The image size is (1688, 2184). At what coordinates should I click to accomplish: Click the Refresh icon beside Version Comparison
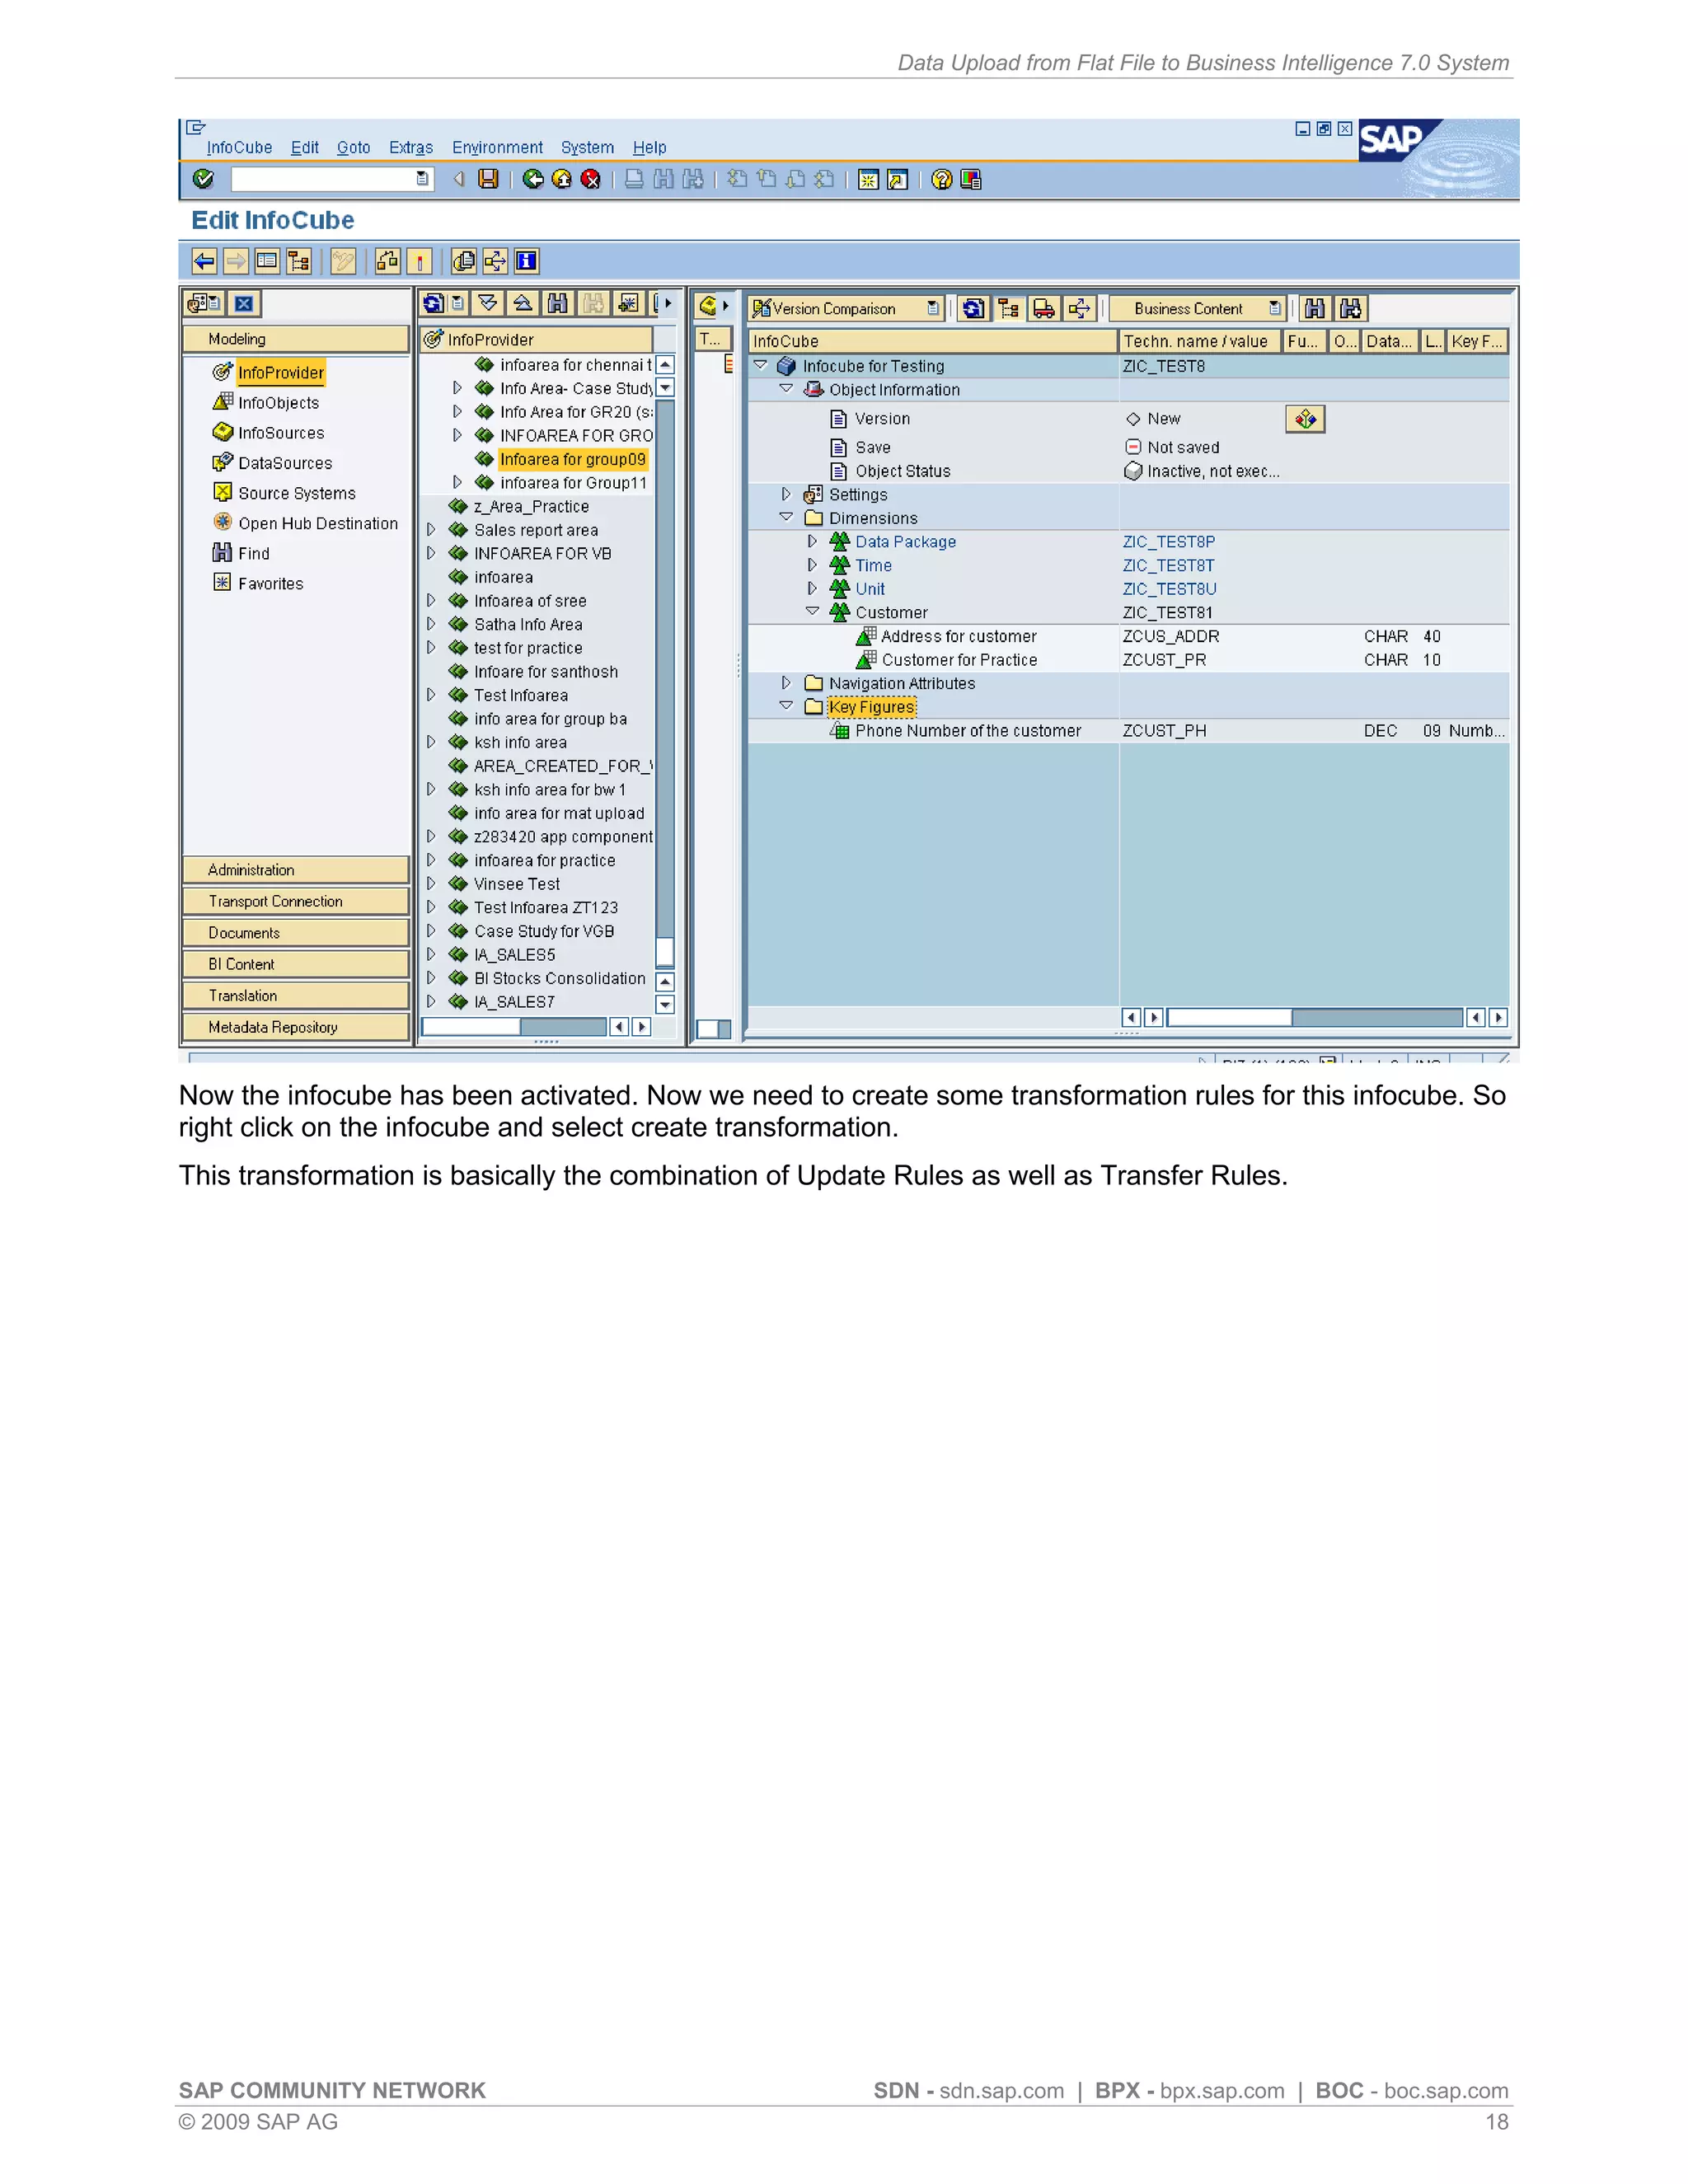click(973, 309)
